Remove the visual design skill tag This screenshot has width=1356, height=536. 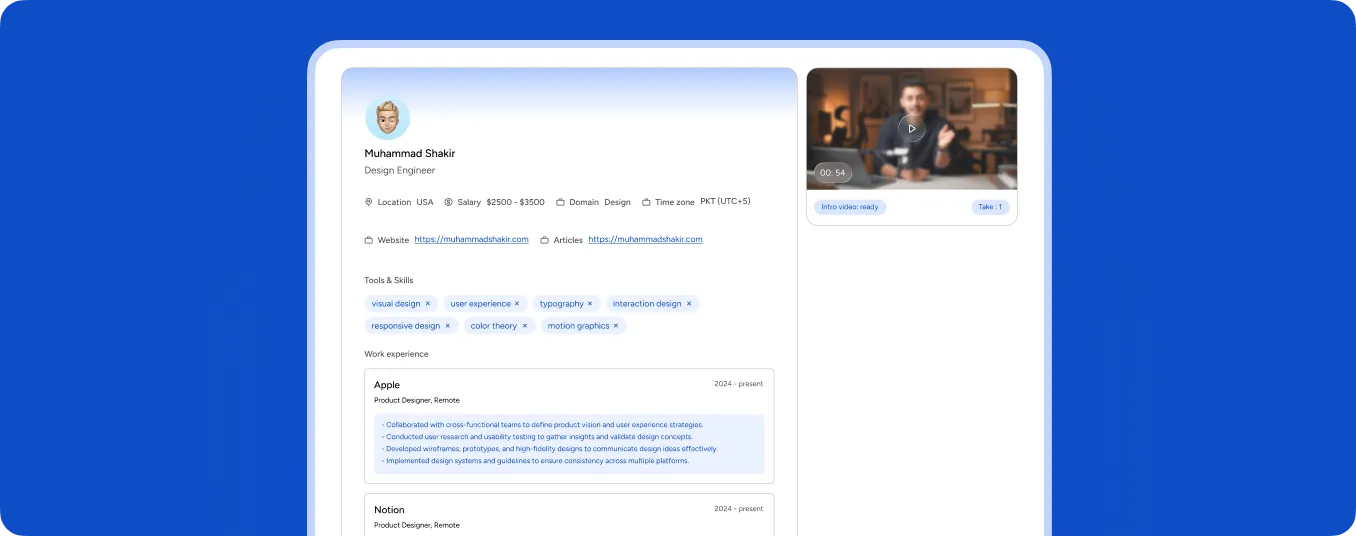tap(428, 303)
